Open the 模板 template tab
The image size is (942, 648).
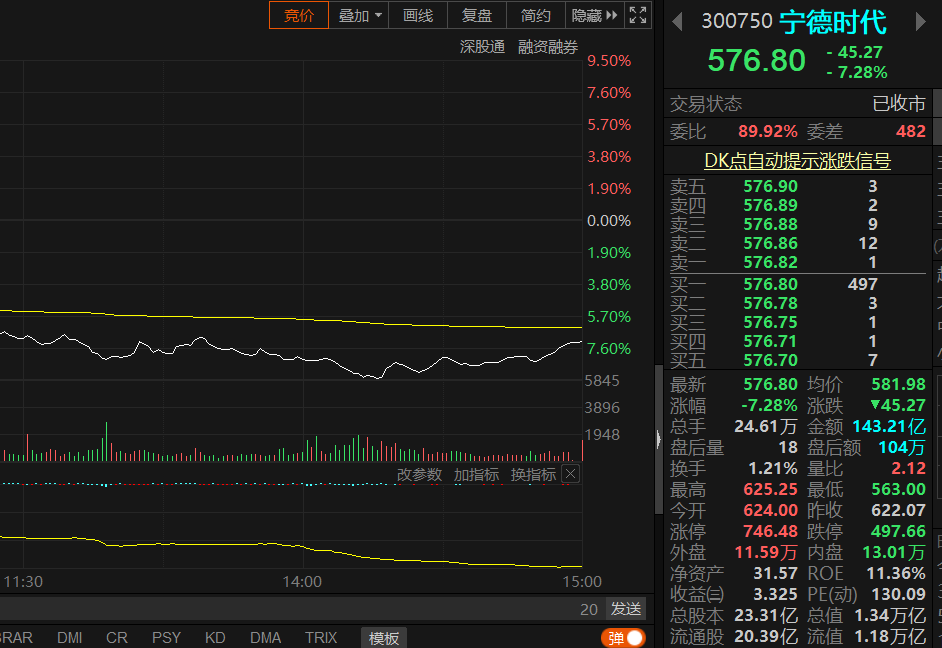click(384, 638)
